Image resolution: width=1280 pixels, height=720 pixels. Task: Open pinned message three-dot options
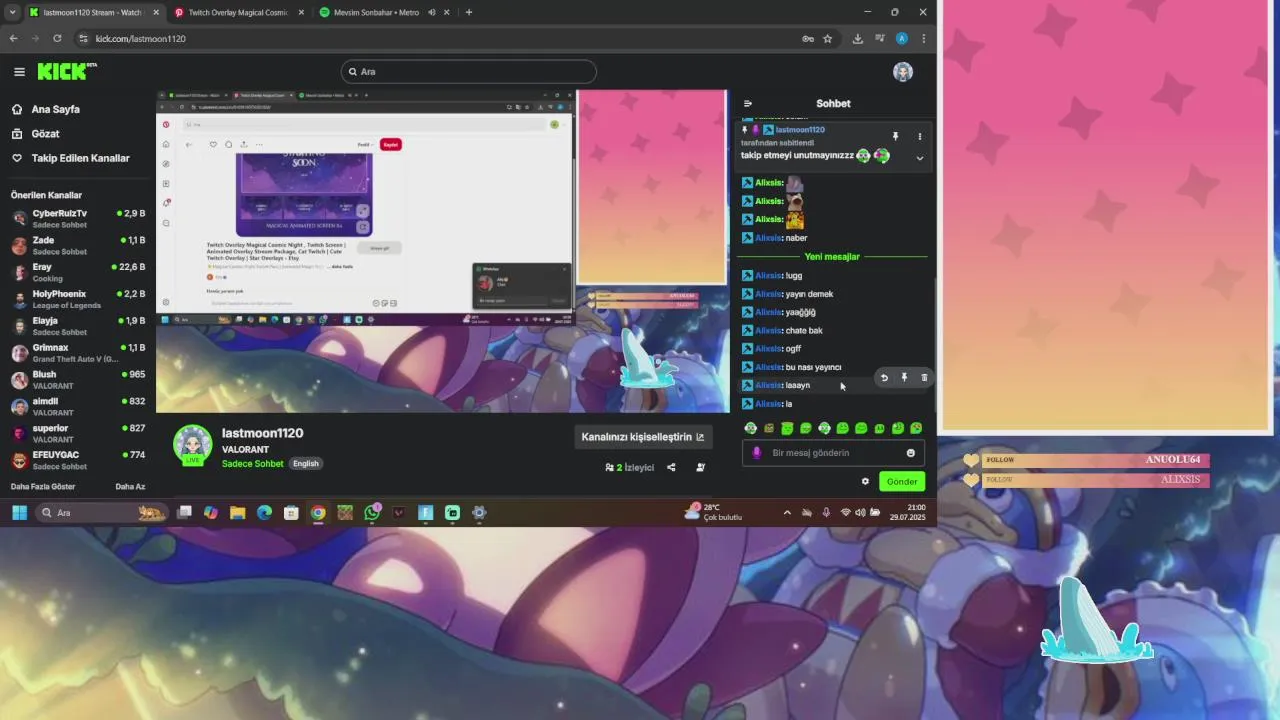pos(920,136)
